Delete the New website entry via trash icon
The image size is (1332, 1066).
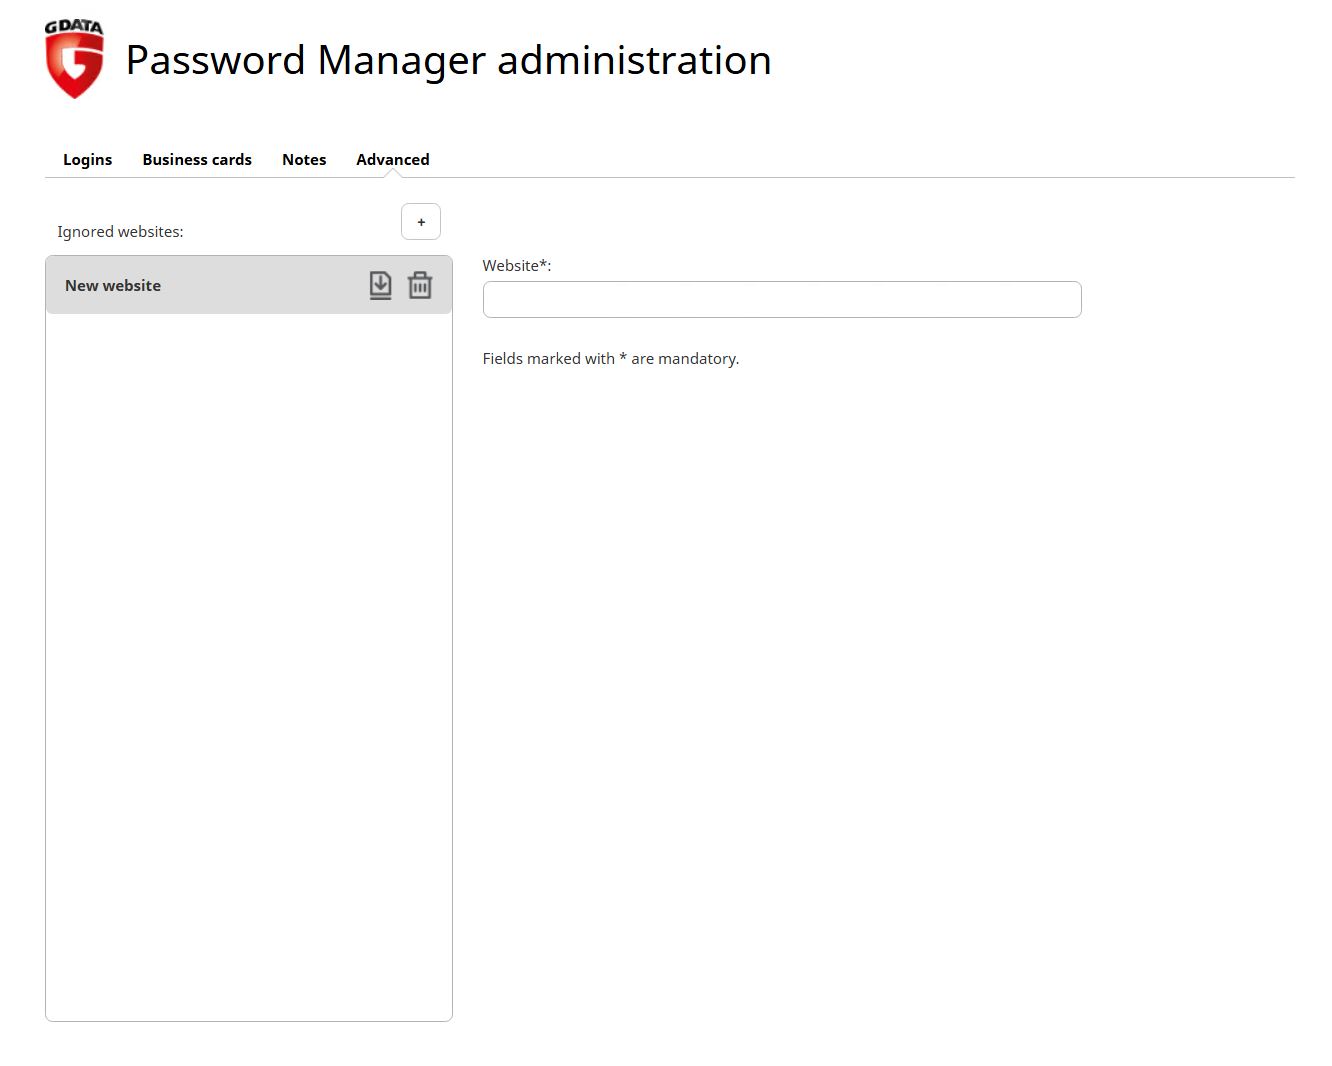coord(420,285)
